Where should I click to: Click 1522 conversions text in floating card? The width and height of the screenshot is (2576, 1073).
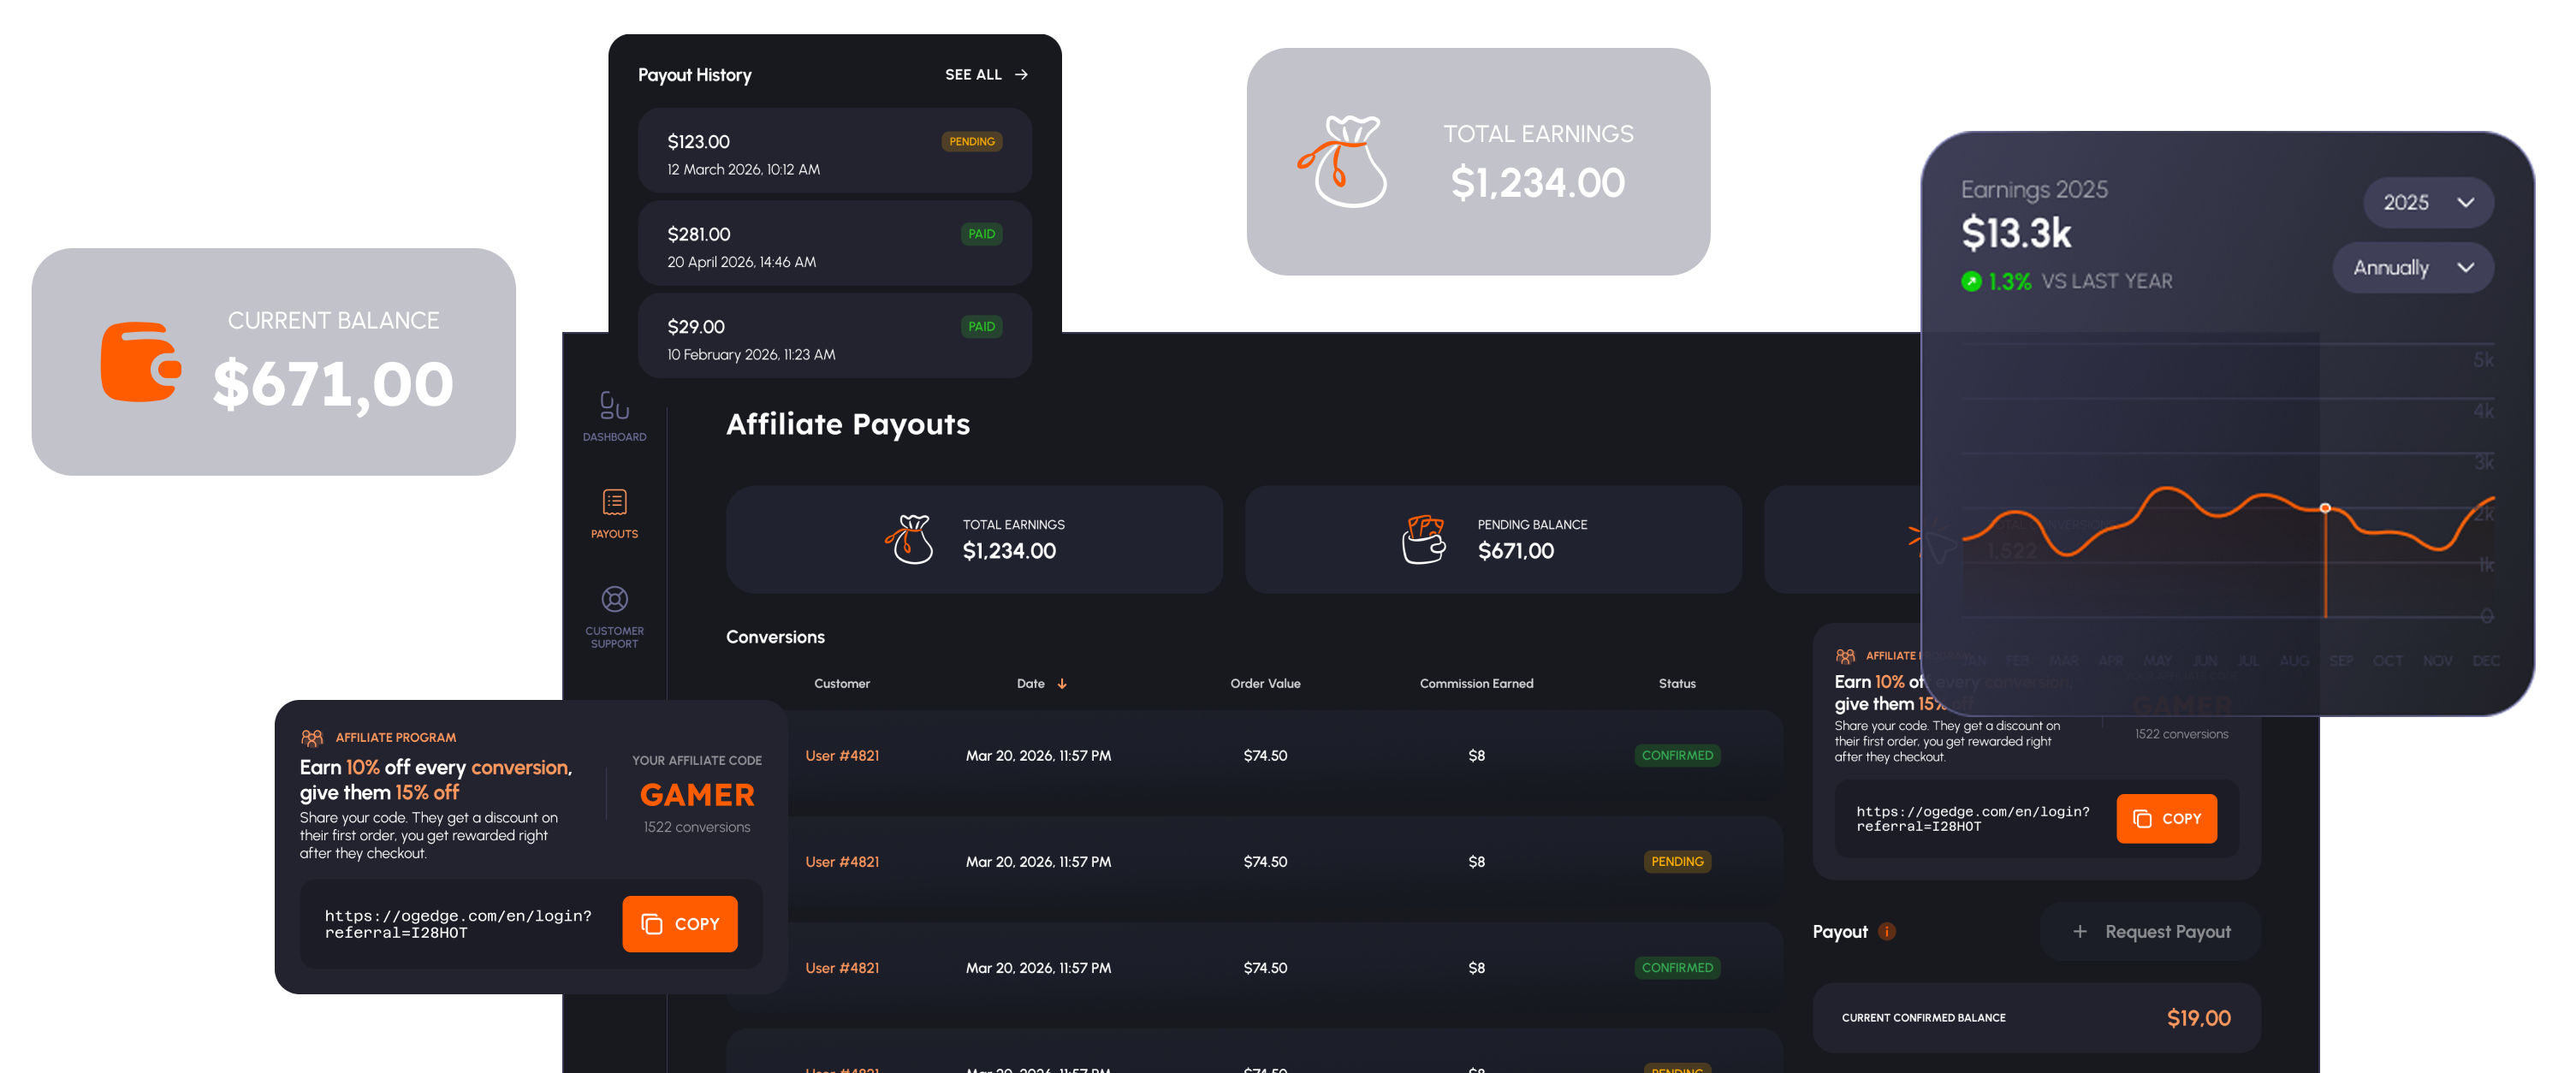(697, 827)
